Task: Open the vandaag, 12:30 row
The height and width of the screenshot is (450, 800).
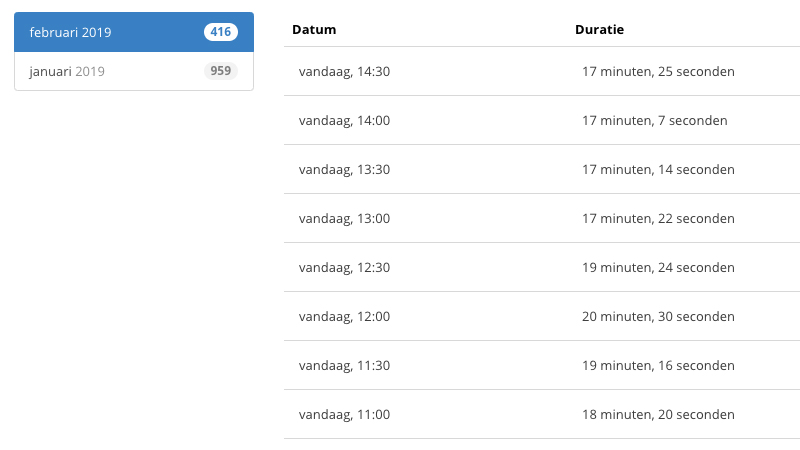Action: [x=542, y=267]
